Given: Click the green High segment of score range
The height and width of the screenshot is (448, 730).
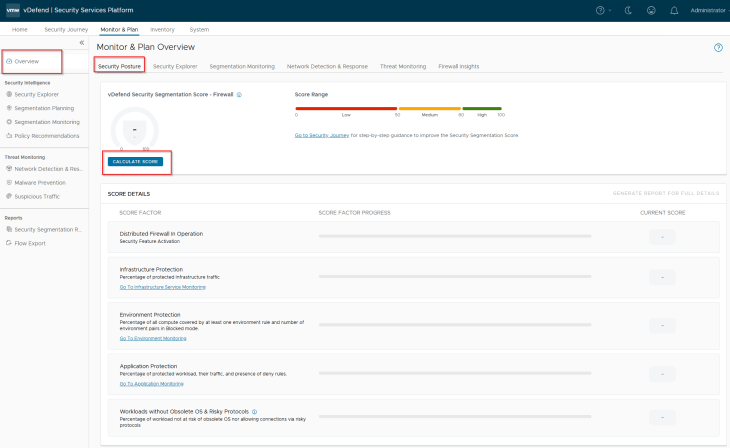Looking at the screenshot, I should (482, 107).
